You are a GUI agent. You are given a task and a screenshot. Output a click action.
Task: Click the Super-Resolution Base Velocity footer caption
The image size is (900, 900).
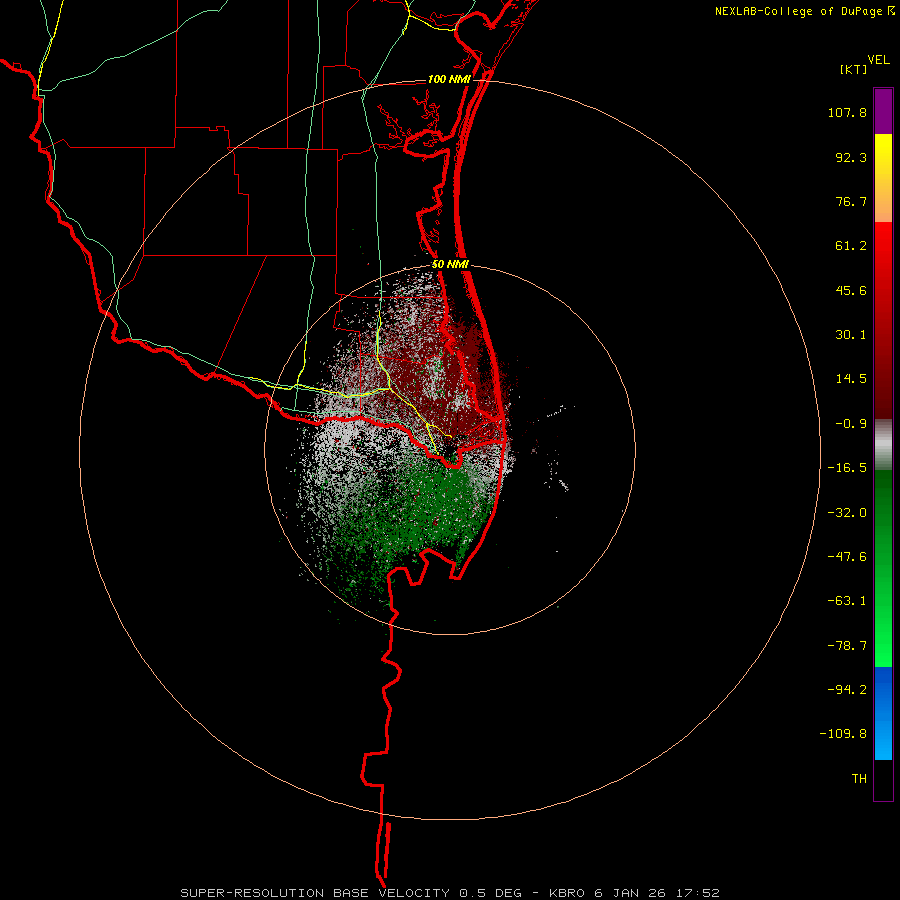[450, 893]
